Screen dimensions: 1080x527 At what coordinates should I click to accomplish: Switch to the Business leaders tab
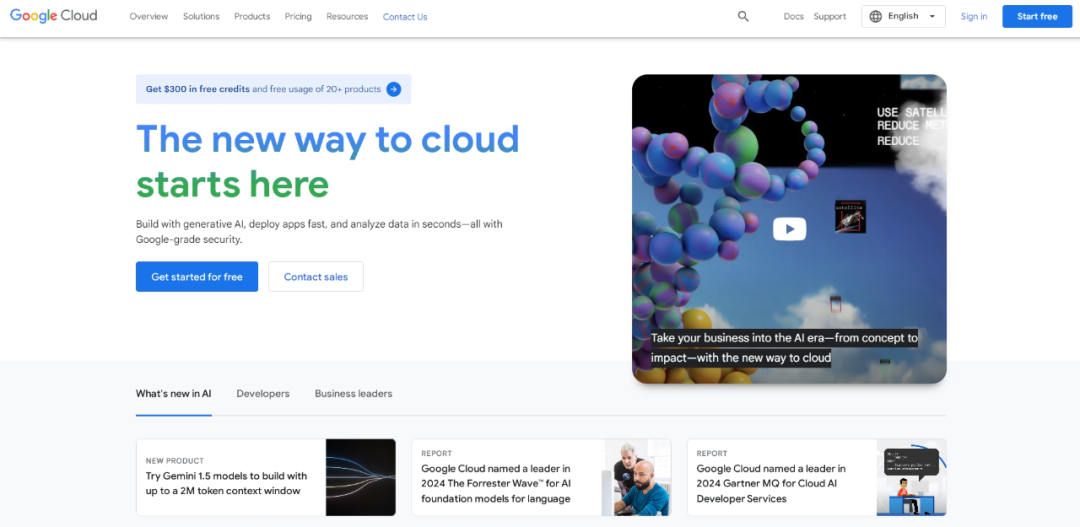point(353,394)
